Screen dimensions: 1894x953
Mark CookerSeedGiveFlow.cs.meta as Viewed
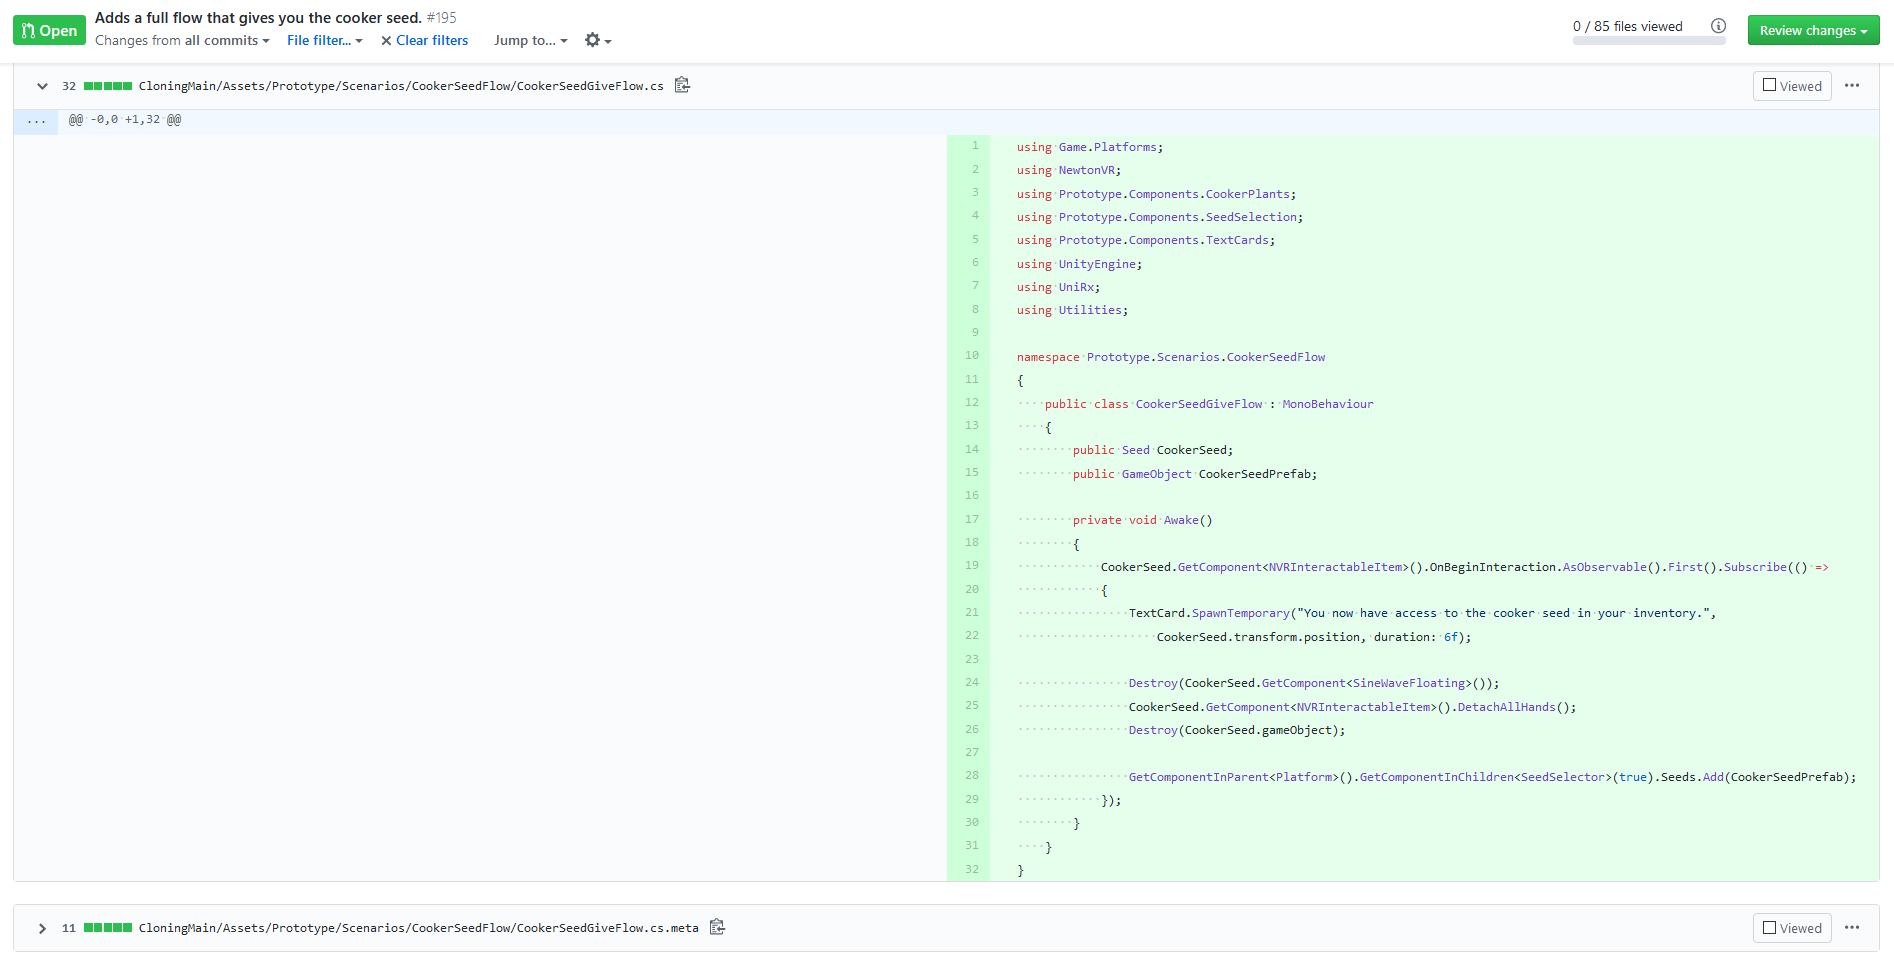[1792, 928]
